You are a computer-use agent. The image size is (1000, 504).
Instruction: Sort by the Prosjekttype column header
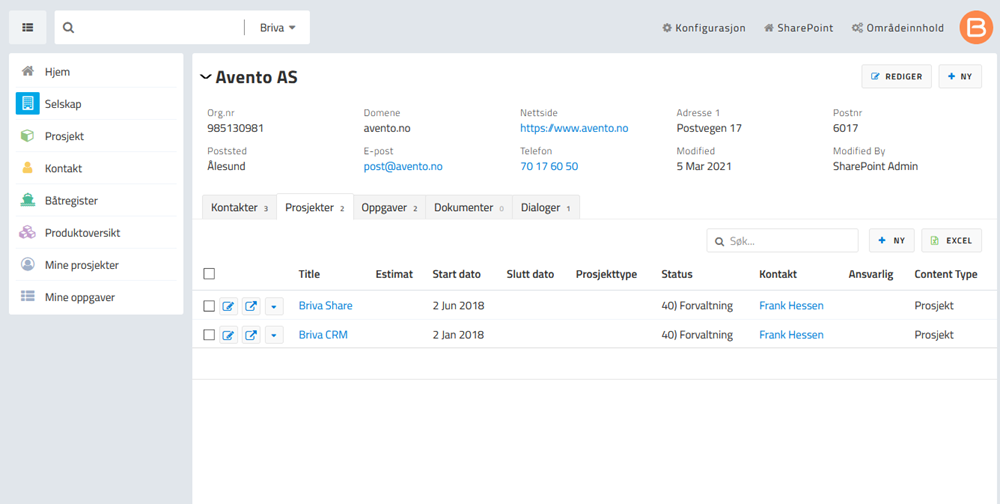point(606,274)
